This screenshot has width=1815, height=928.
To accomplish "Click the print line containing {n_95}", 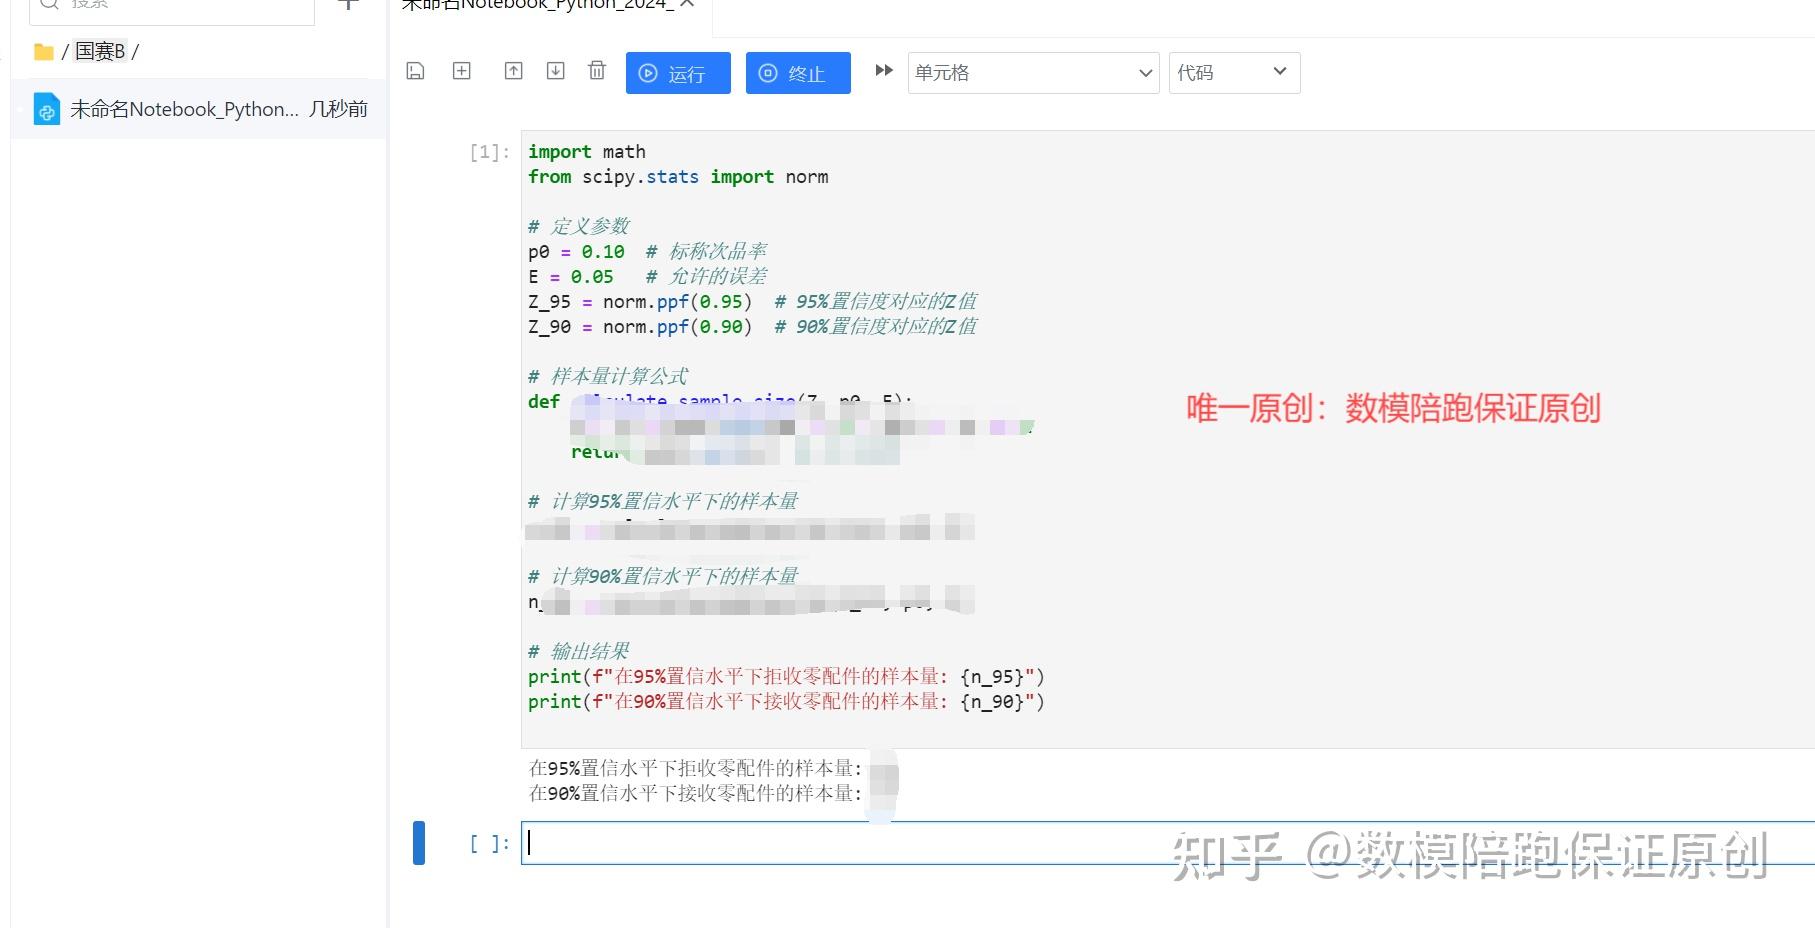I will [786, 677].
